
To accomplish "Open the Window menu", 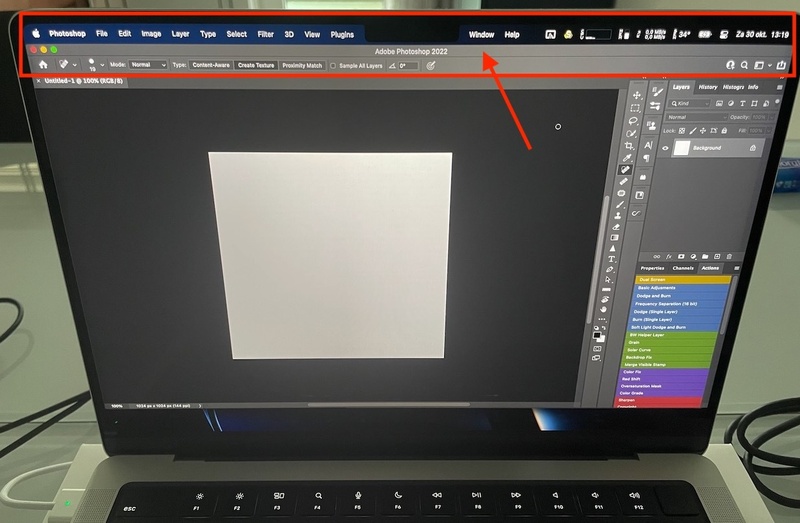I will 481,35.
